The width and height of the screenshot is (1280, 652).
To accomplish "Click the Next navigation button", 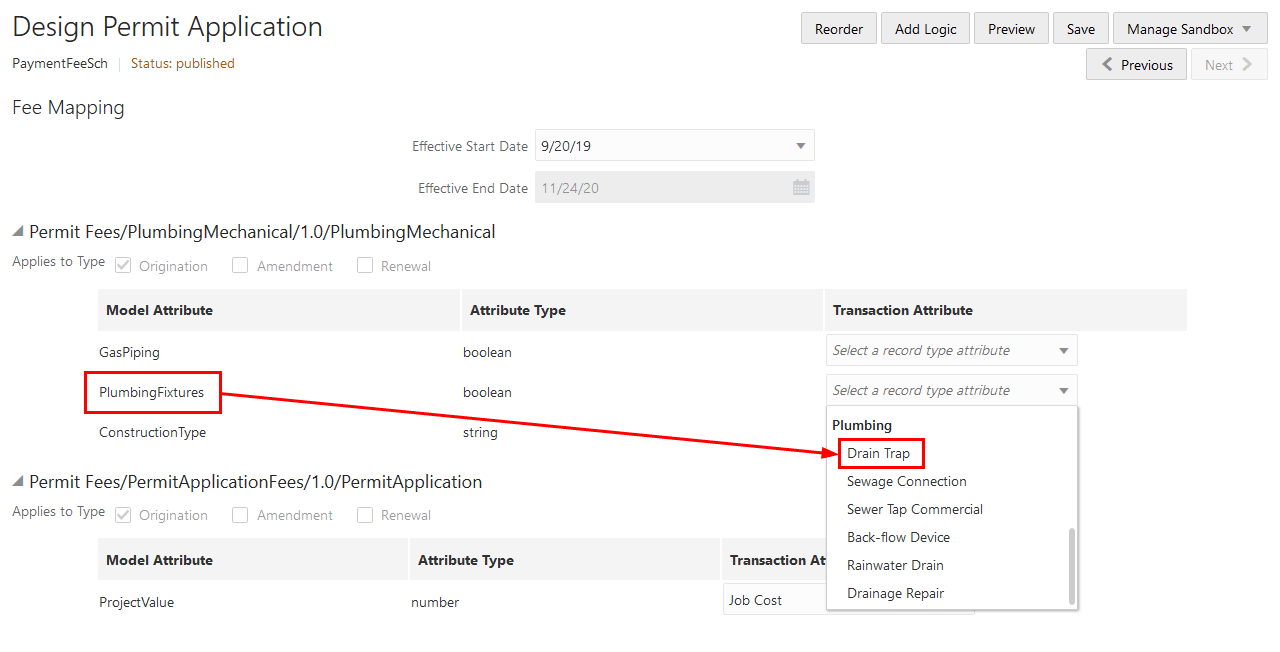I will pos(1228,64).
